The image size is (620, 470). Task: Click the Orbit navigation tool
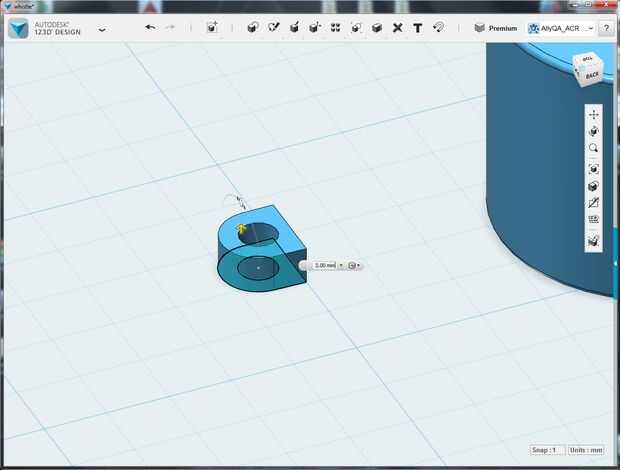(593, 131)
